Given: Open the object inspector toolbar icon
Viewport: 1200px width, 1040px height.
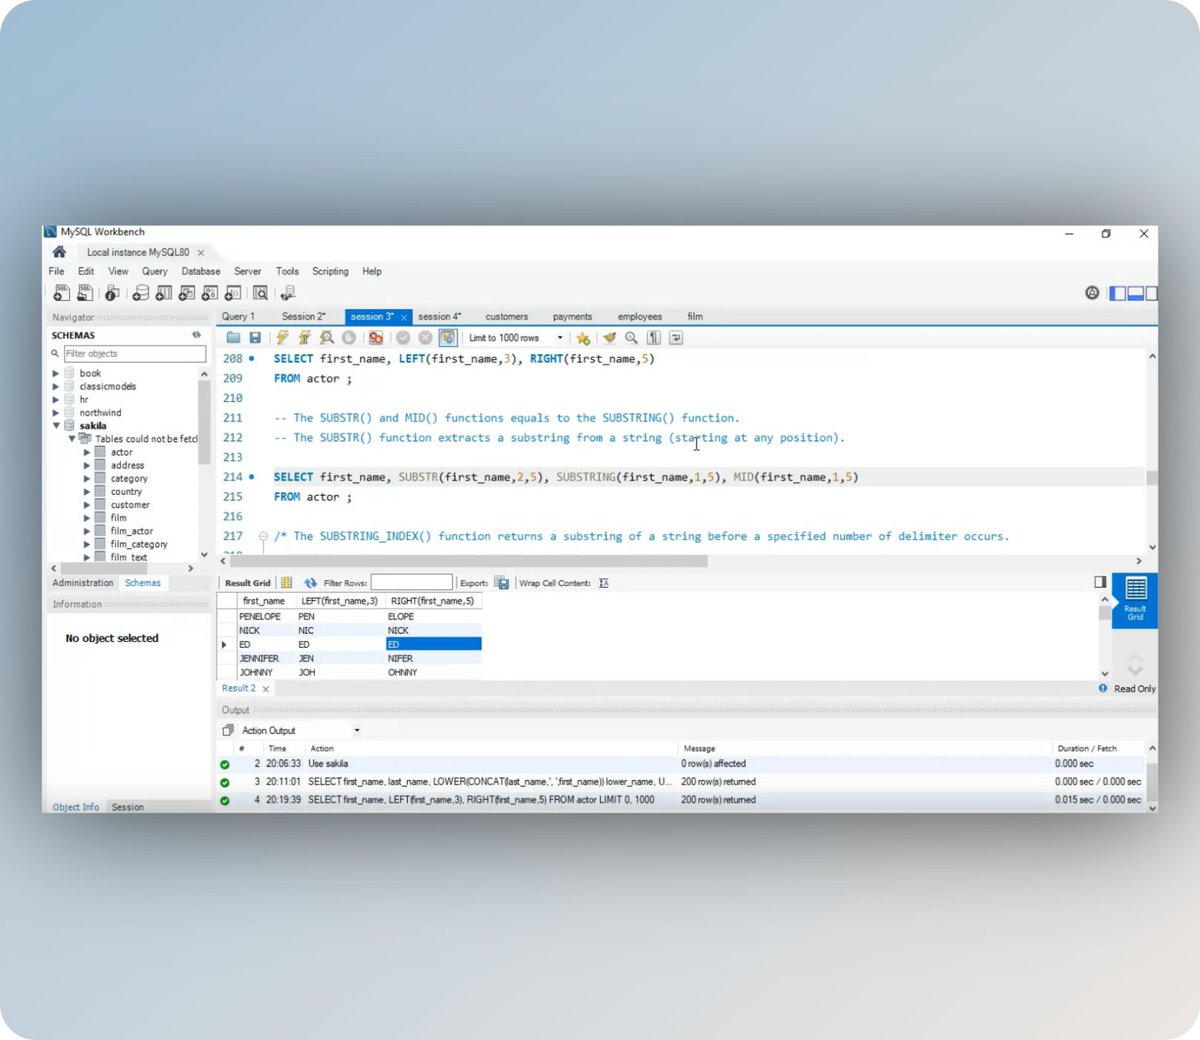Looking at the screenshot, I should (x=112, y=293).
